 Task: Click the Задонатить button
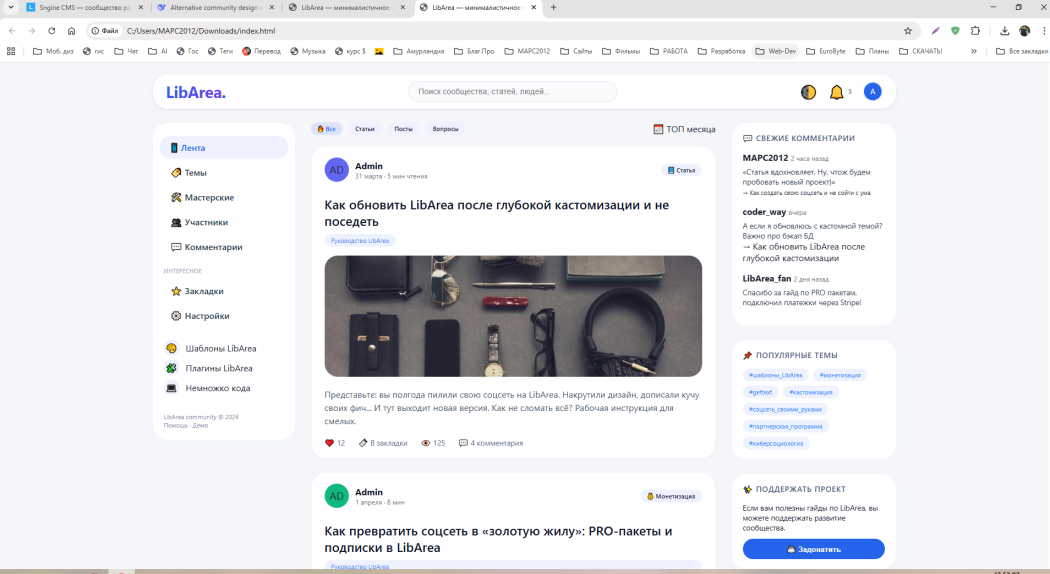(x=813, y=549)
